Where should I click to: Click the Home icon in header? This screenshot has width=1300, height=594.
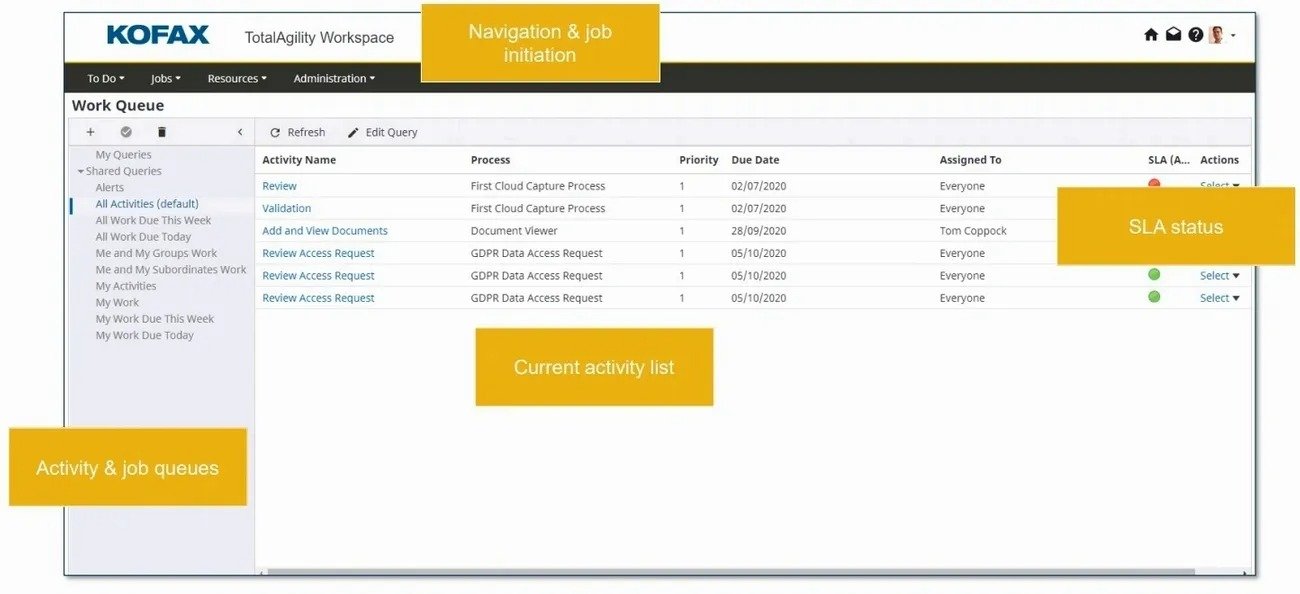click(x=1151, y=35)
